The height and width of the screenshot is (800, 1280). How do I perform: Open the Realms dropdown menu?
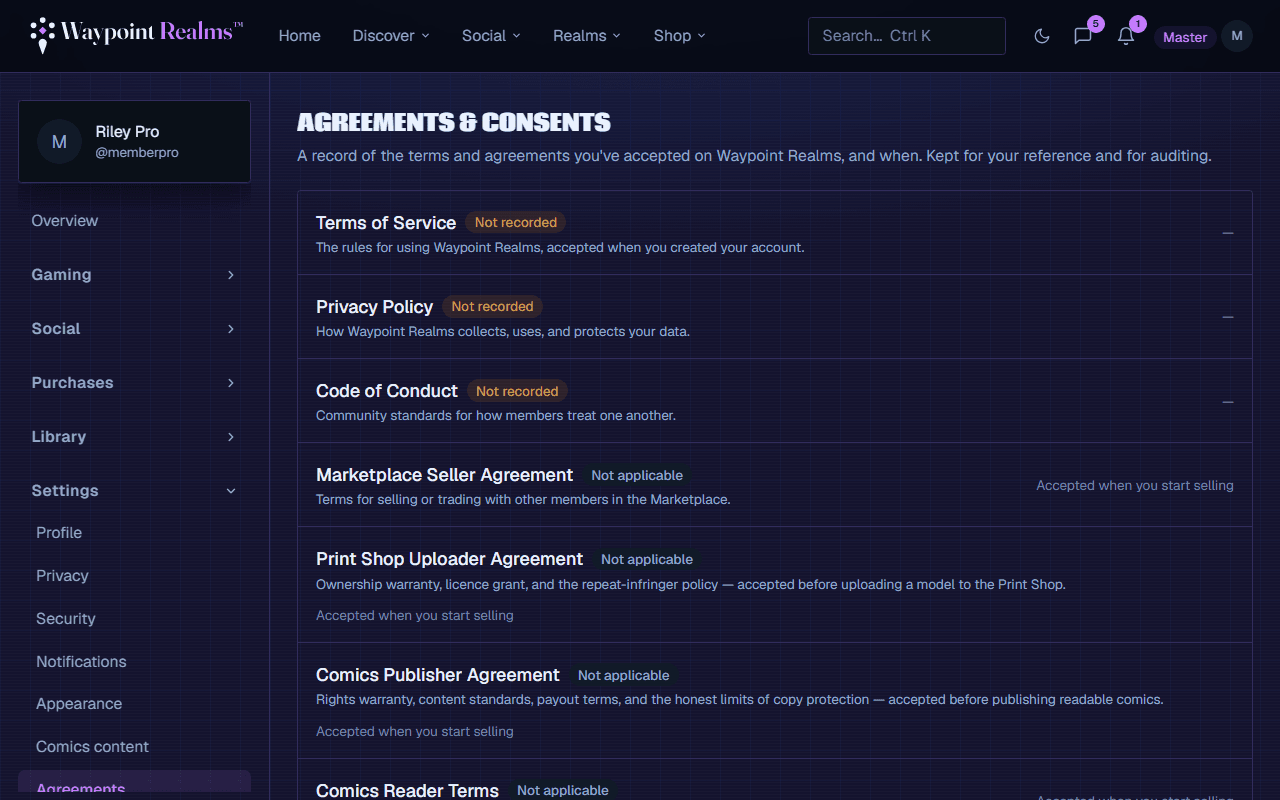tap(587, 36)
